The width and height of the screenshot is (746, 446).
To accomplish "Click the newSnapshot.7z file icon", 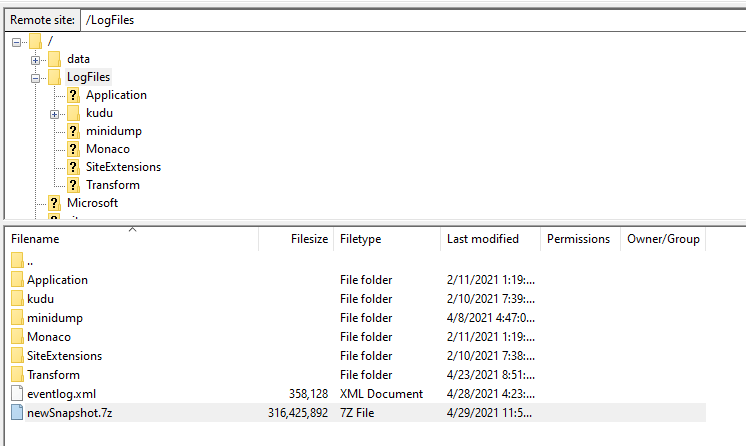I will (x=17, y=412).
